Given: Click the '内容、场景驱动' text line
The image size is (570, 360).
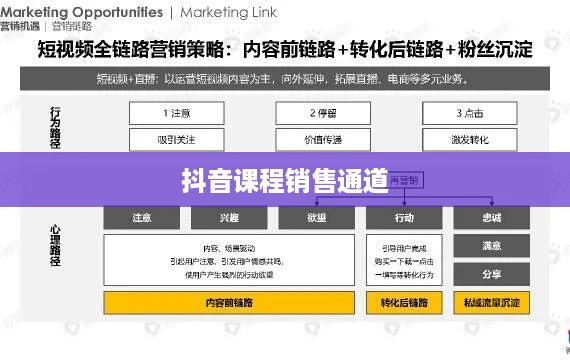Looking at the screenshot, I should (229, 248).
